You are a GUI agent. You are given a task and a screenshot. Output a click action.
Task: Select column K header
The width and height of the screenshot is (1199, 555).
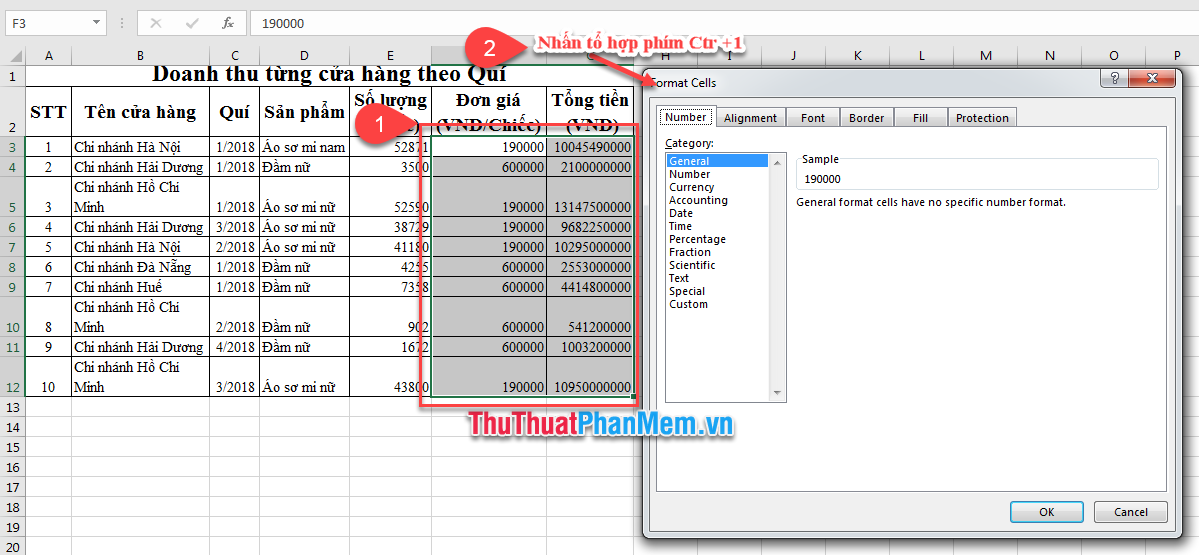858,56
